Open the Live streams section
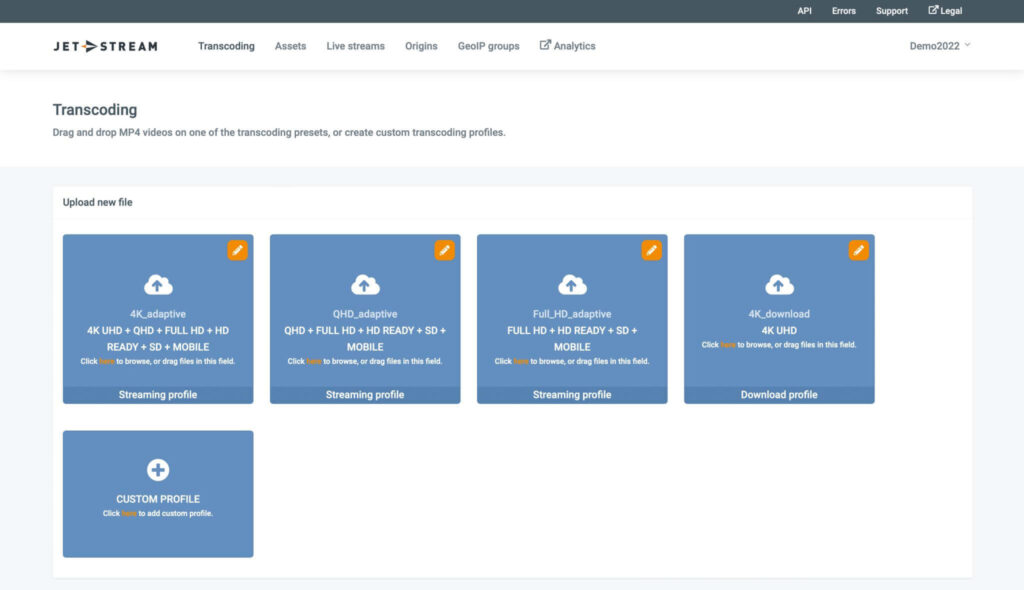The height and width of the screenshot is (590, 1024). point(355,46)
